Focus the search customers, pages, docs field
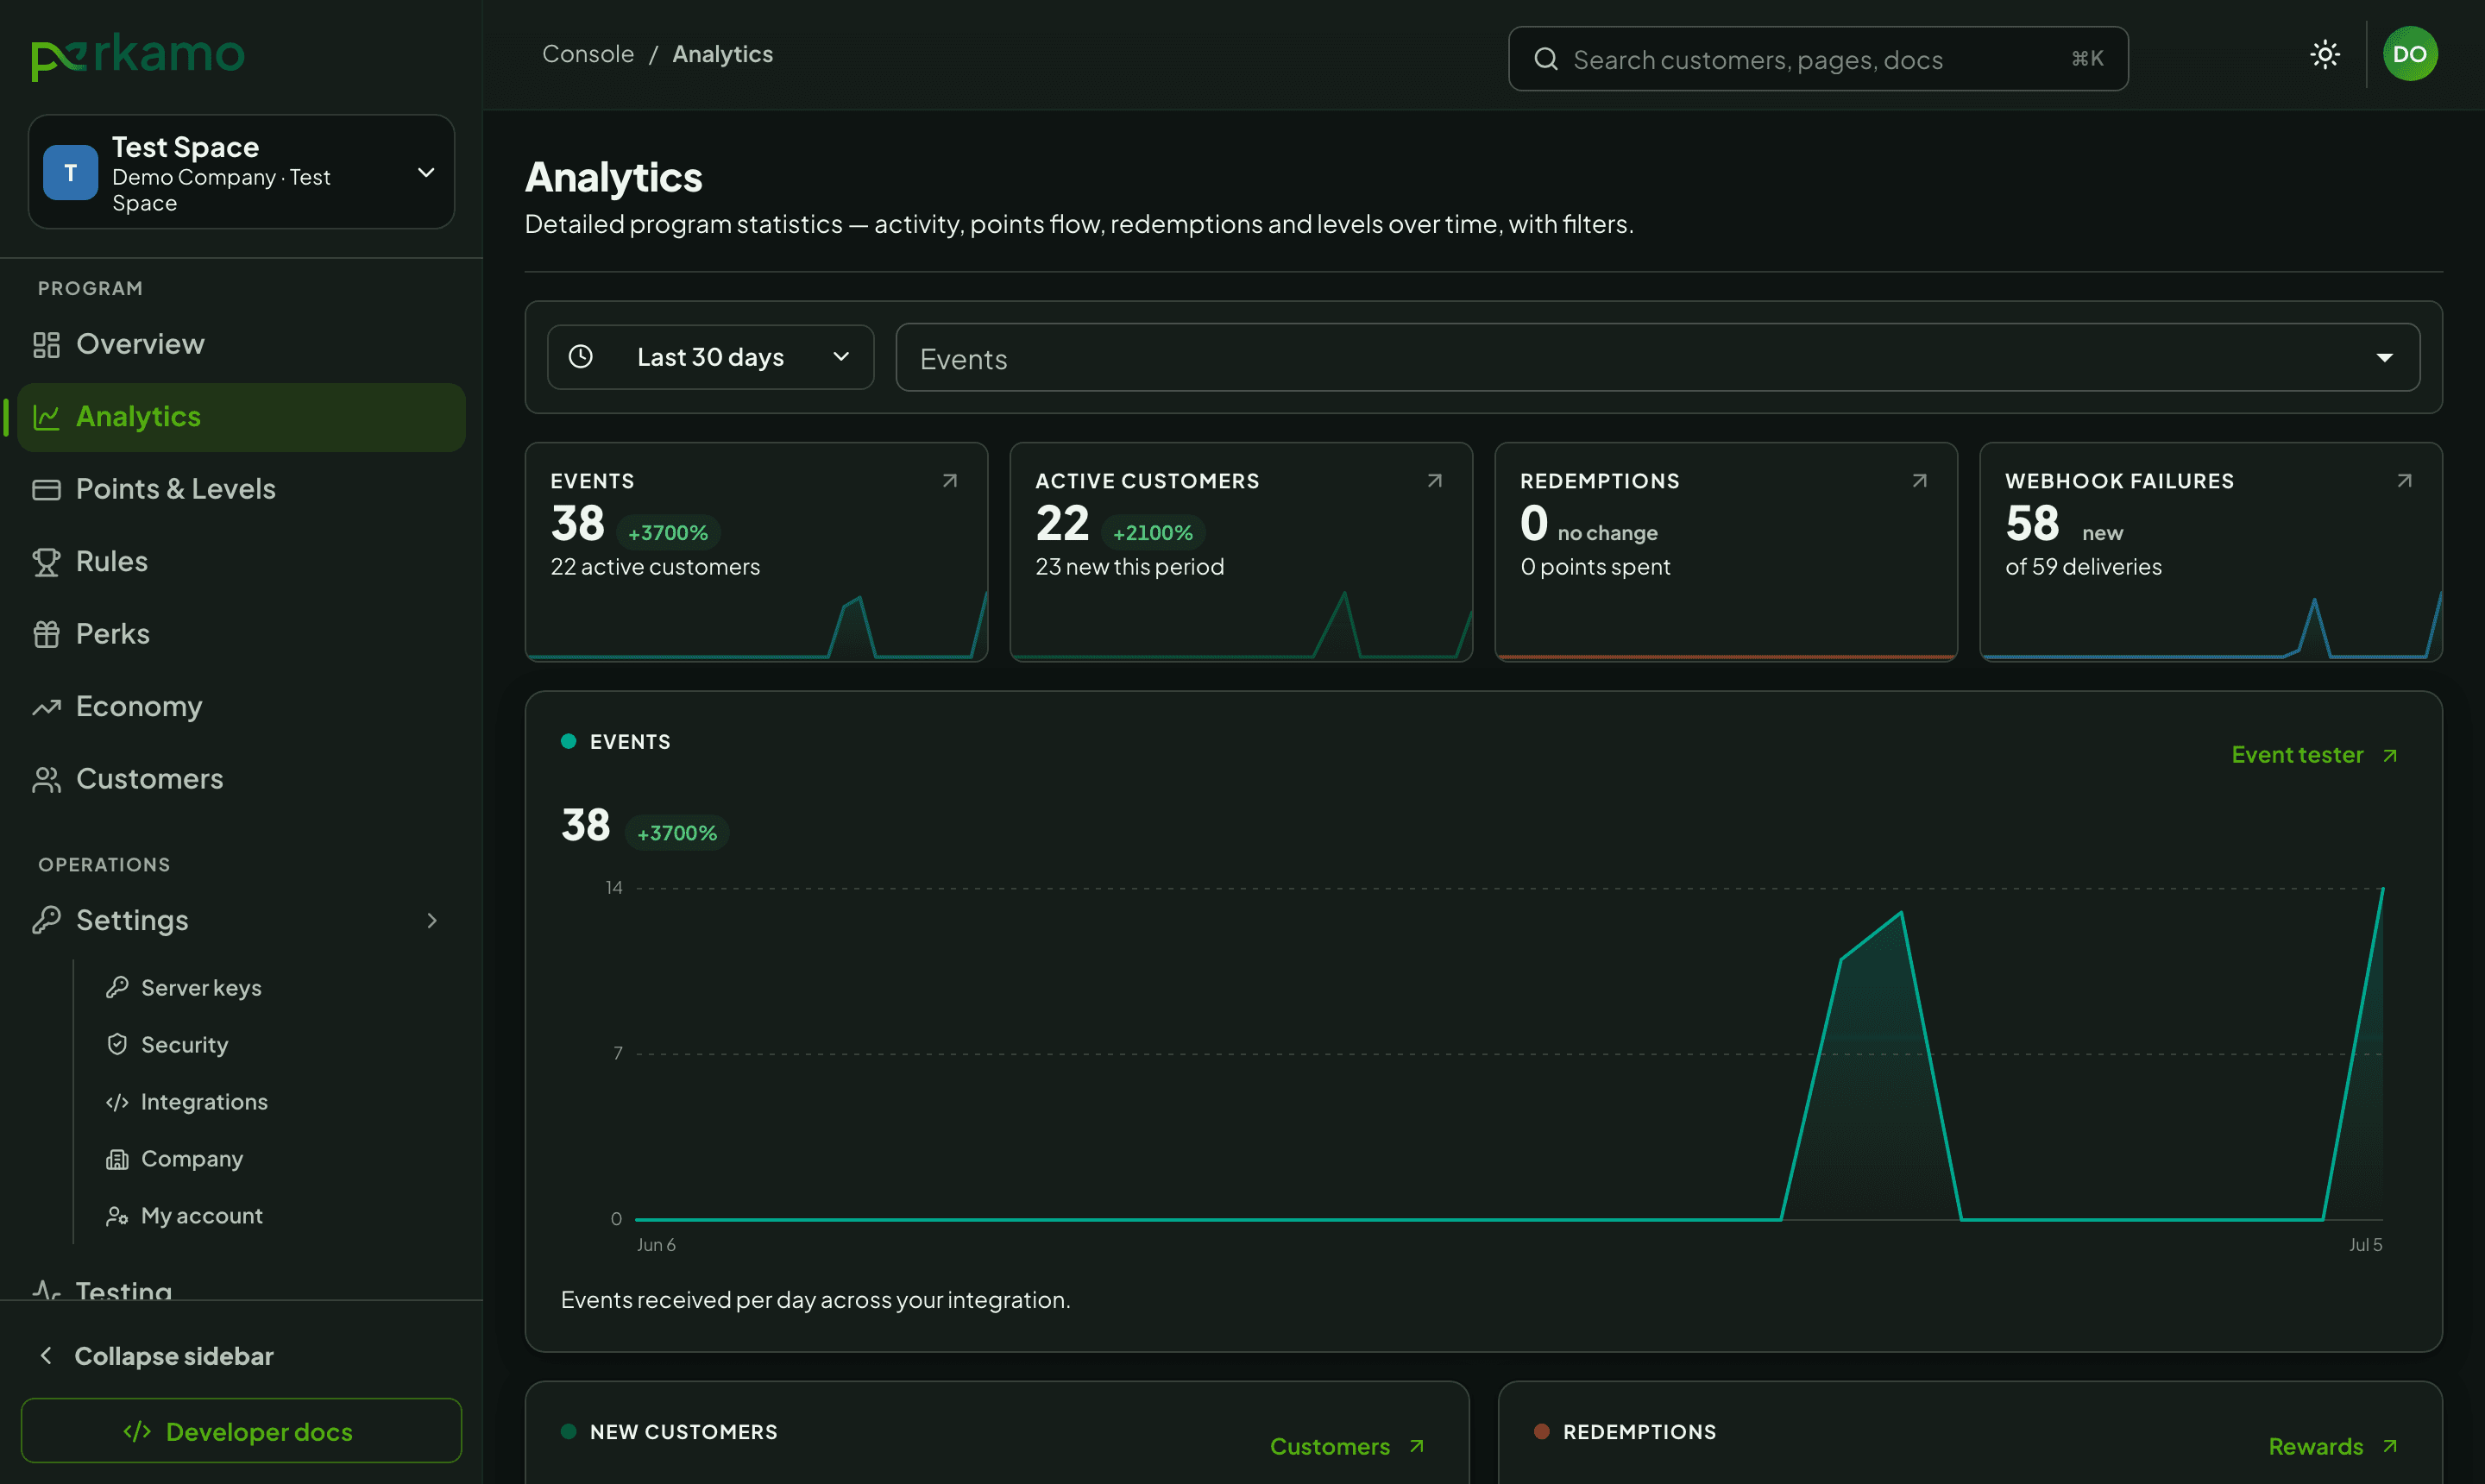 pos(1818,59)
